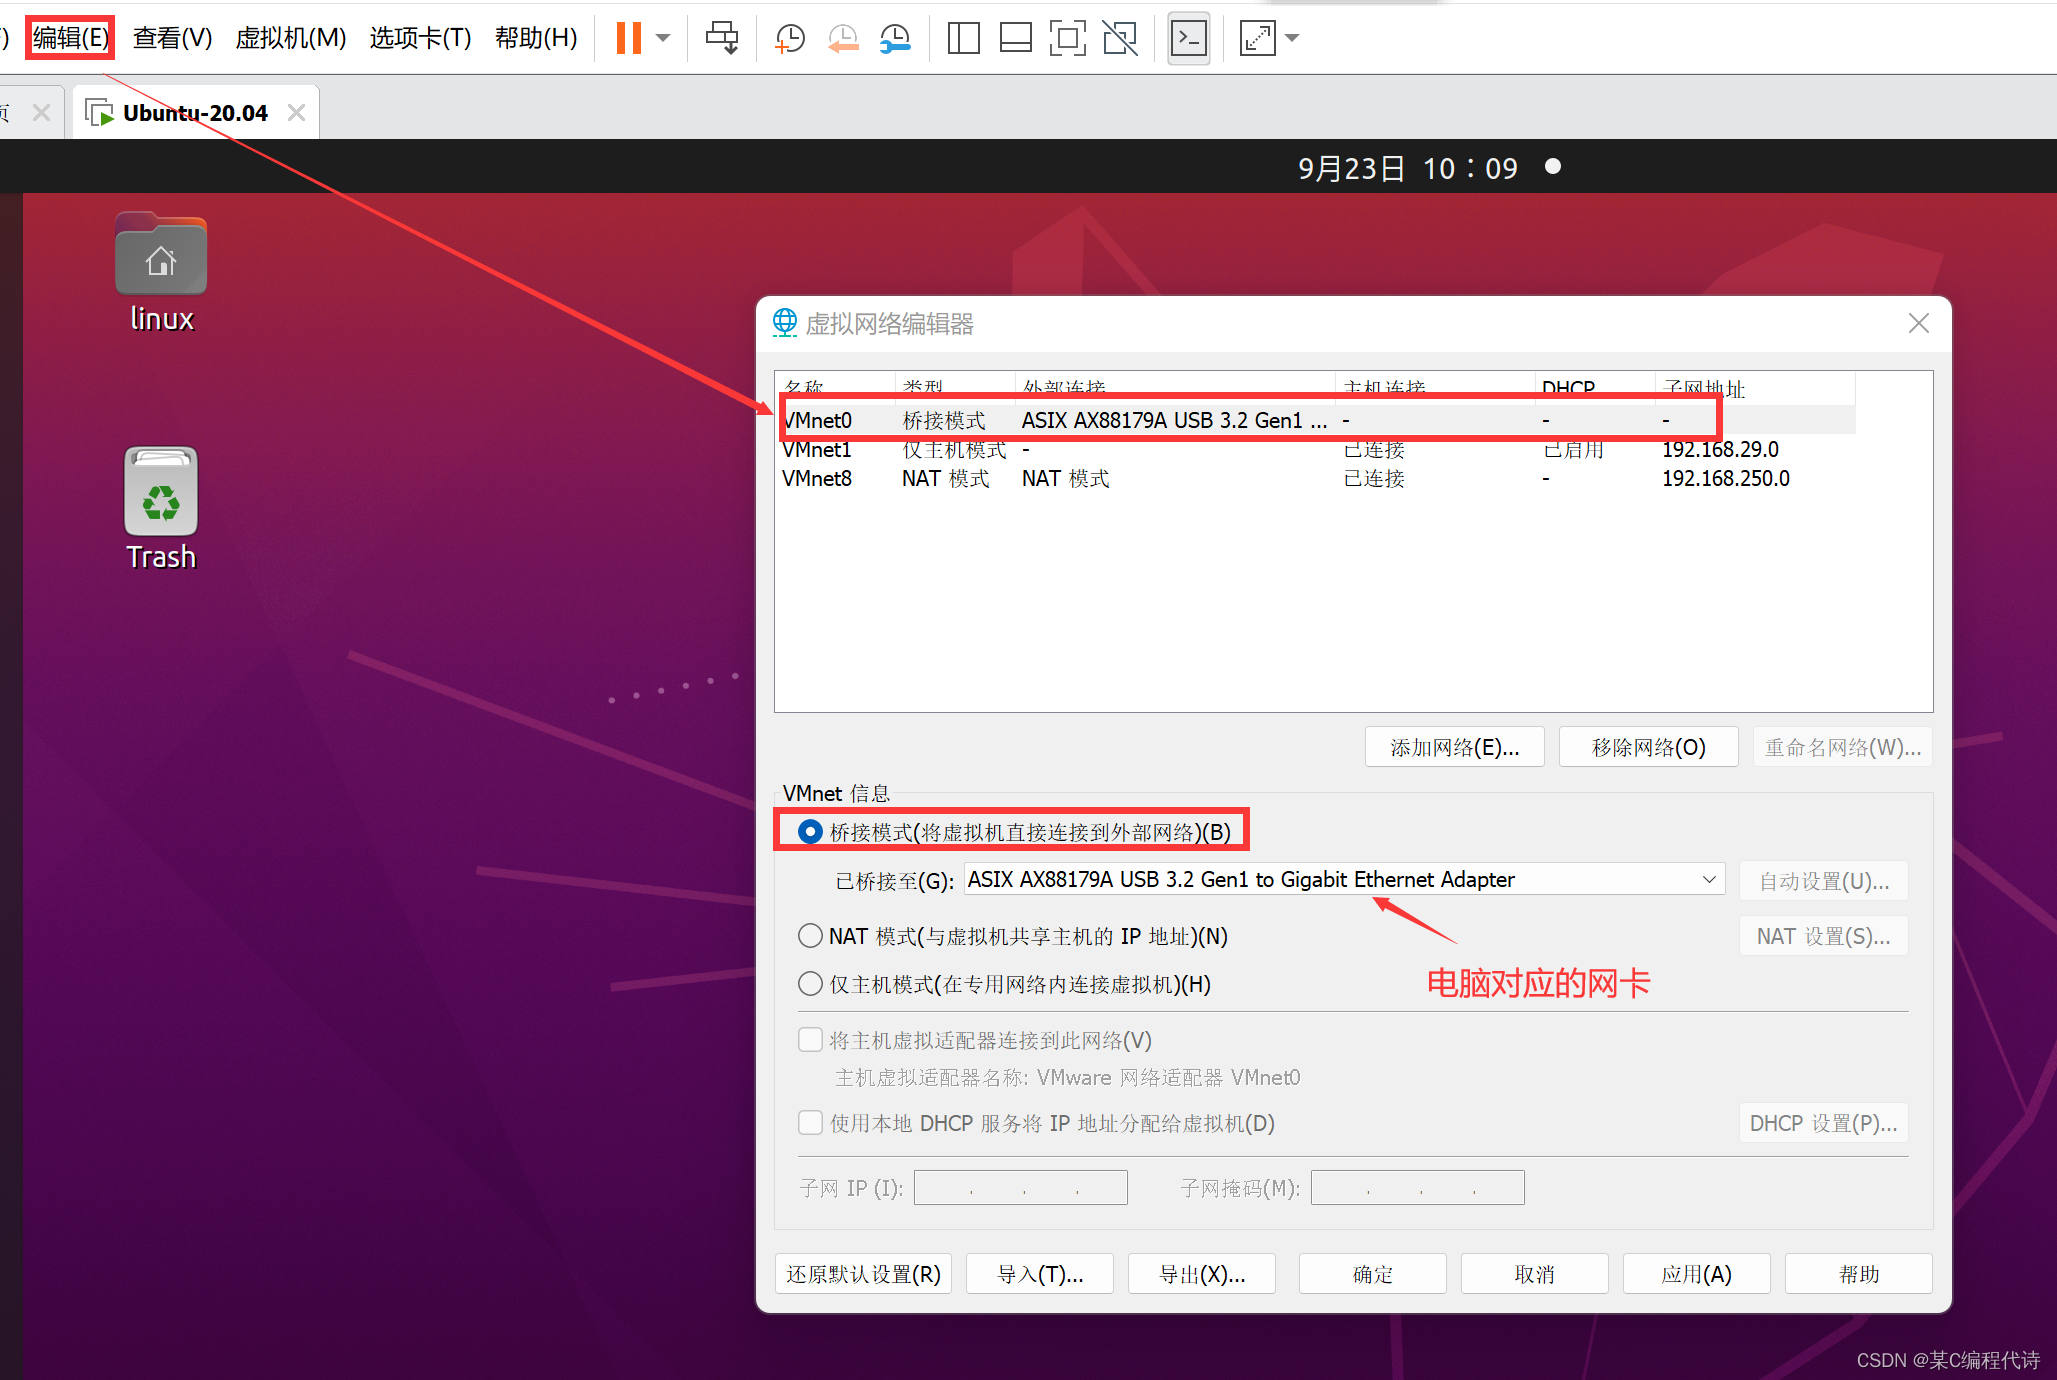Take a snapshot of the VM
The width and height of the screenshot is (2057, 1380).
pos(789,37)
